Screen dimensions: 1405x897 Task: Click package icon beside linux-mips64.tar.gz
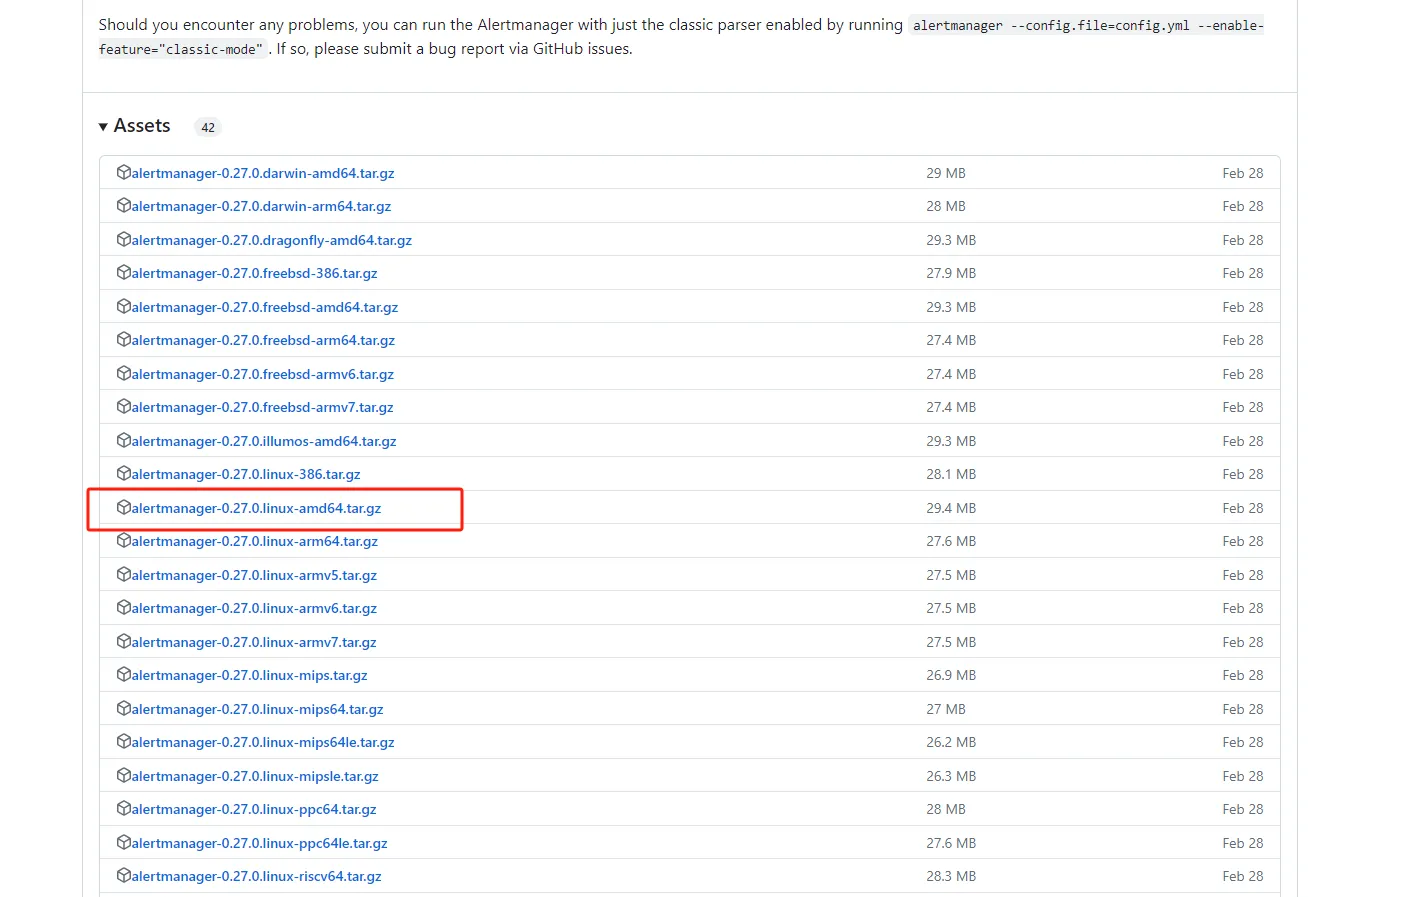pyautogui.click(x=124, y=708)
